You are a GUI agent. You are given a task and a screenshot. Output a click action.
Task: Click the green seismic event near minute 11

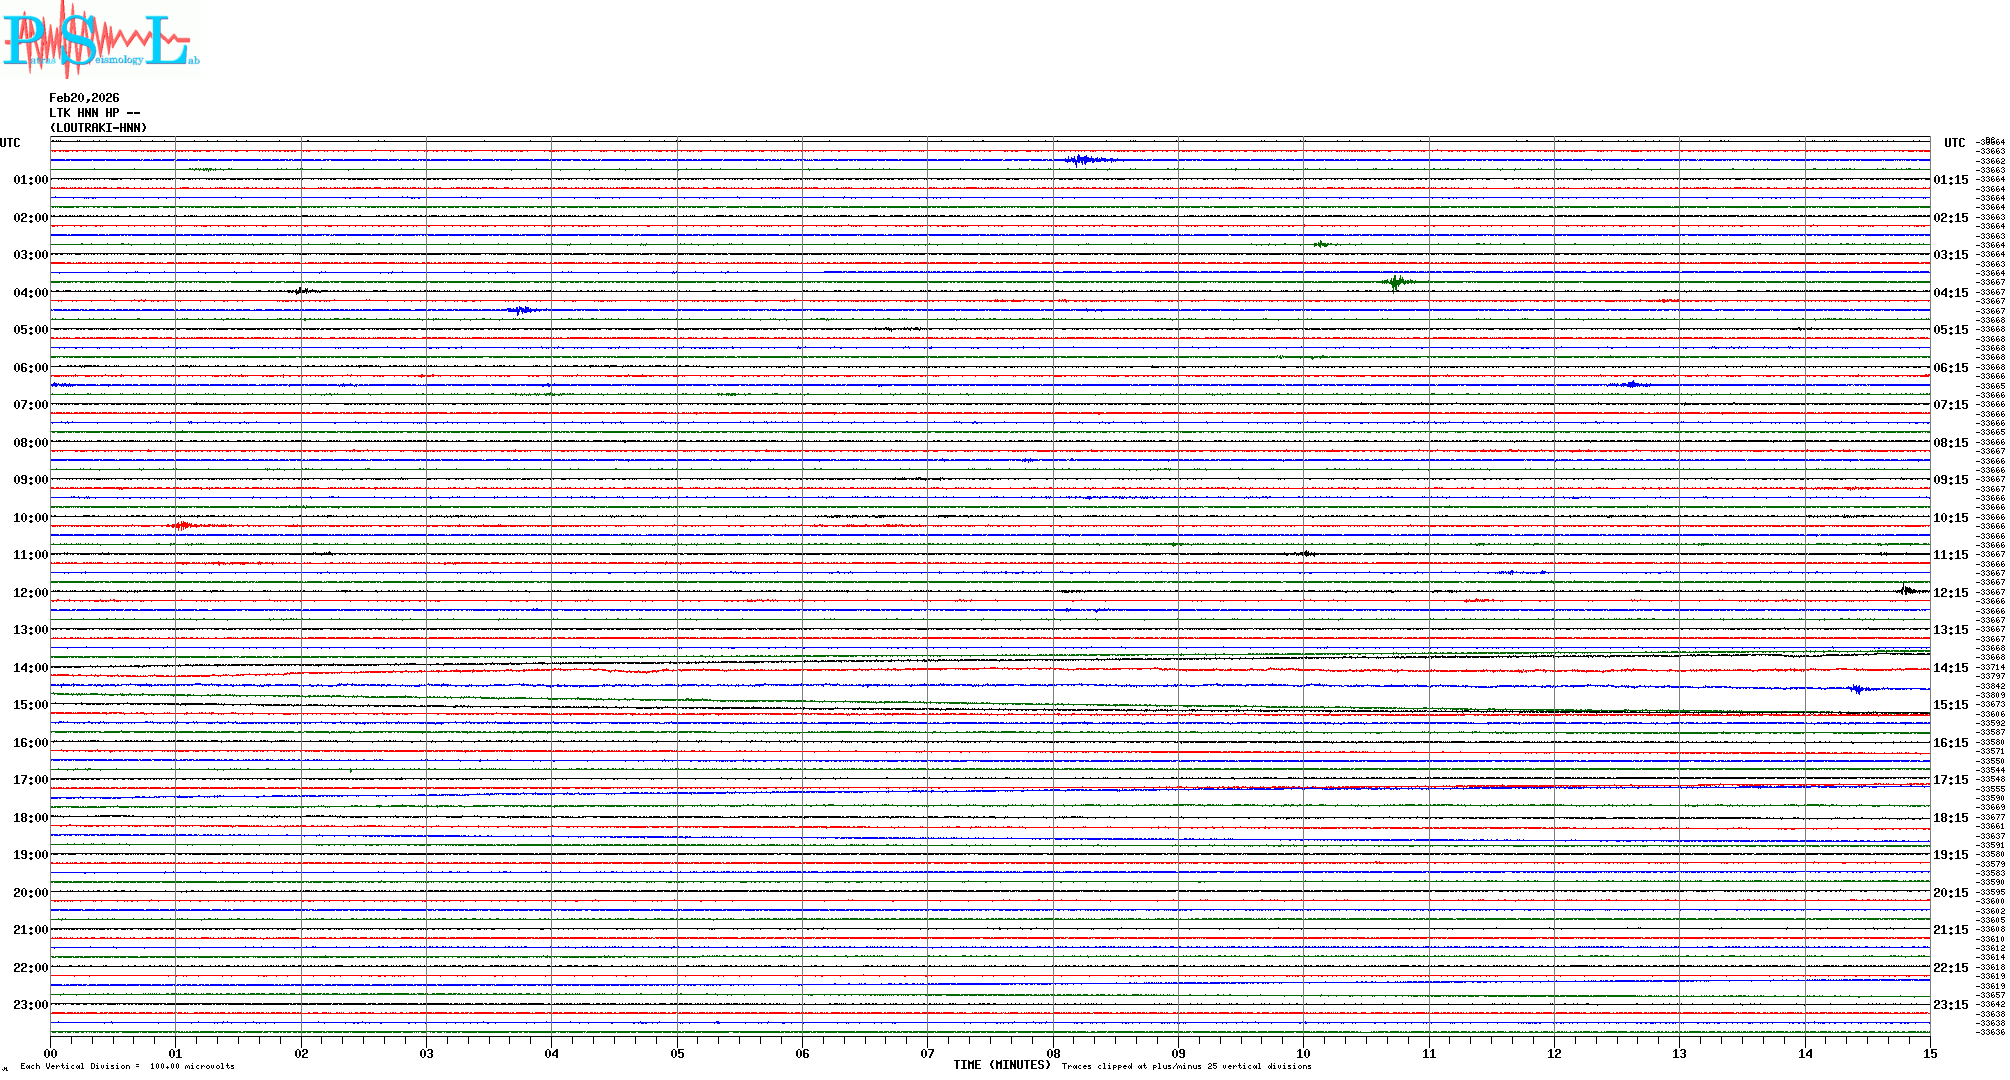pyautogui.click(x=1397, y=282)
